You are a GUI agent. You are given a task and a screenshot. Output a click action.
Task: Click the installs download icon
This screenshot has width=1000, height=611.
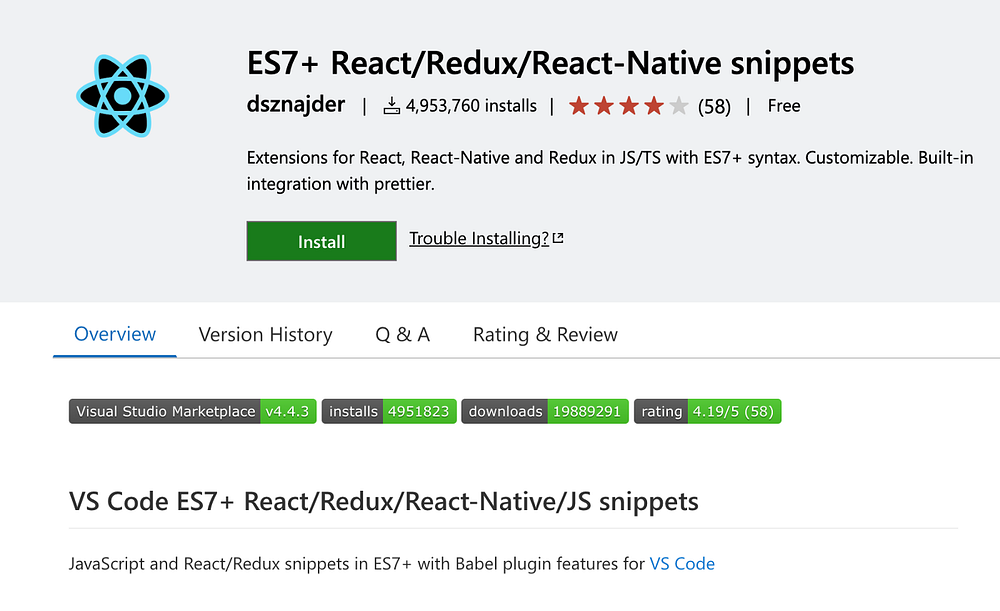point(392,106)
